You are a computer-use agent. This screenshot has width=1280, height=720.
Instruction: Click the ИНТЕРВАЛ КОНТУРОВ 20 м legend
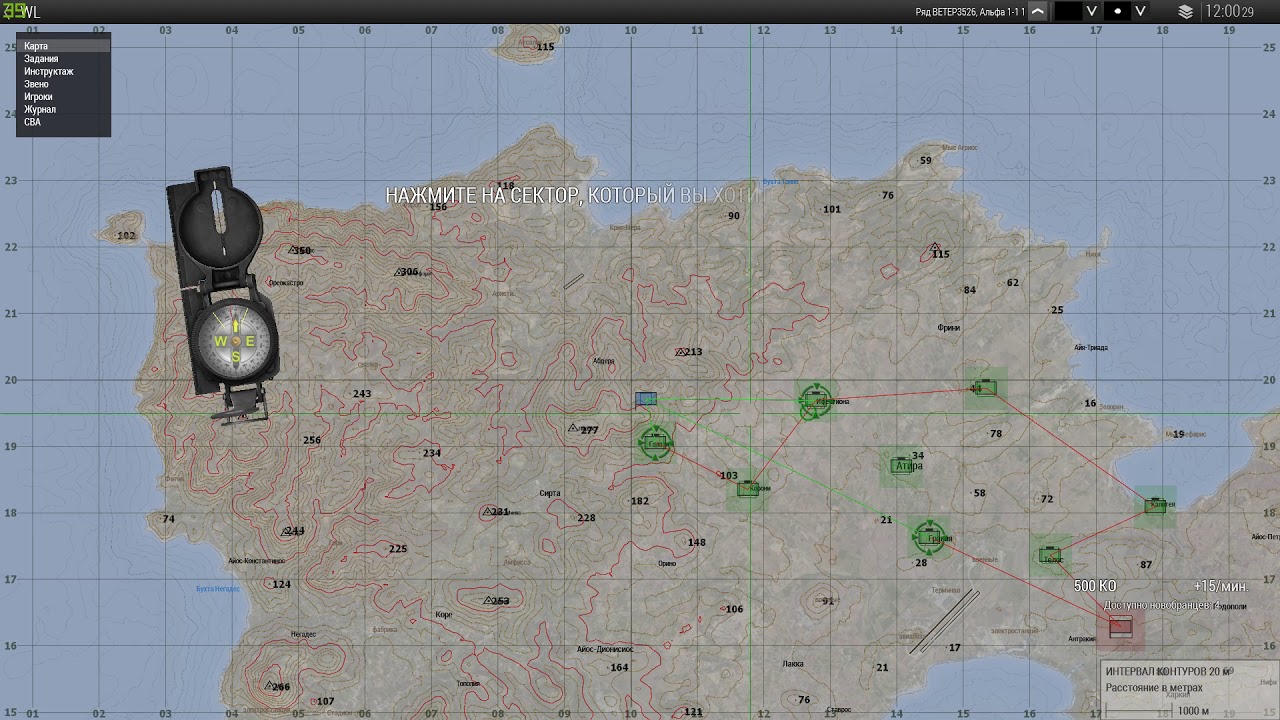pos(1167,672)
